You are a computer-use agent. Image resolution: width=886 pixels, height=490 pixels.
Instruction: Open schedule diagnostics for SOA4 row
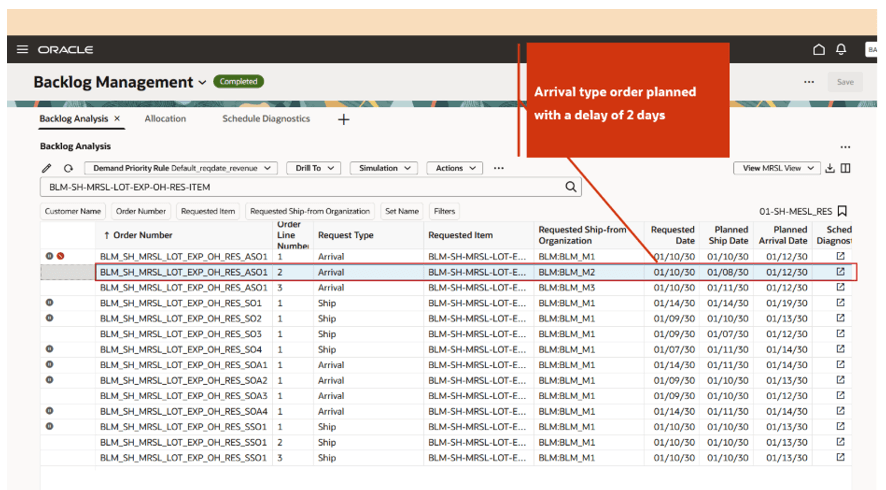click(x=841, y=411)
